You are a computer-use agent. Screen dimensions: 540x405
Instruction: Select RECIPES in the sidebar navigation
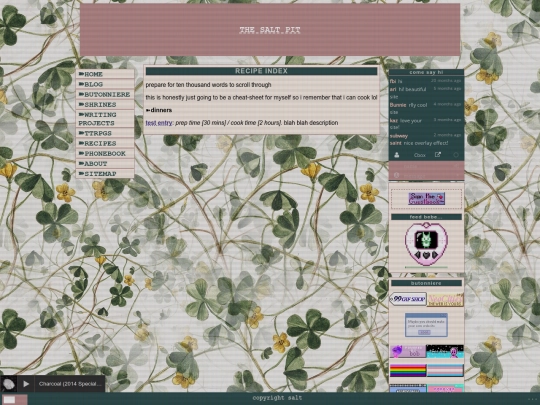tap(105, 143)
